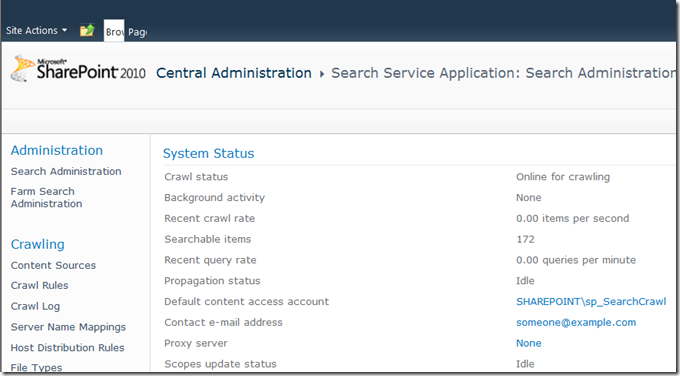The height and width of the screenshot is (376, 680).
Task: Open the Site Actions dropdown menu
Action: click(x=36, y=30)
